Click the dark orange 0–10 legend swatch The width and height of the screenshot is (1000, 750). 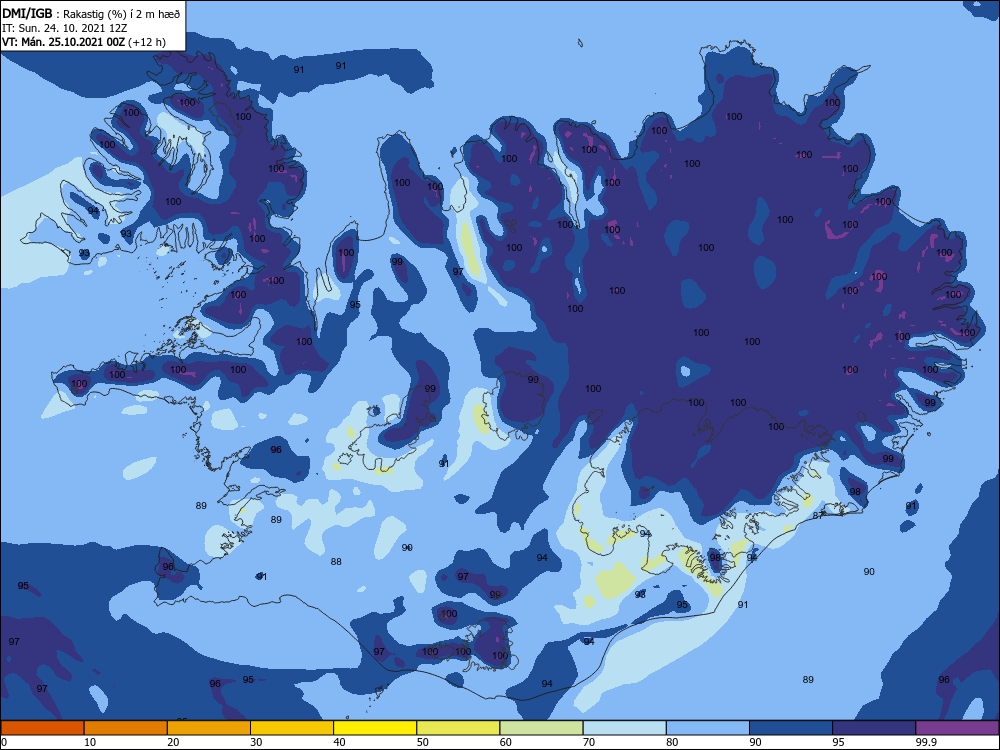click(x=42, y=728)
